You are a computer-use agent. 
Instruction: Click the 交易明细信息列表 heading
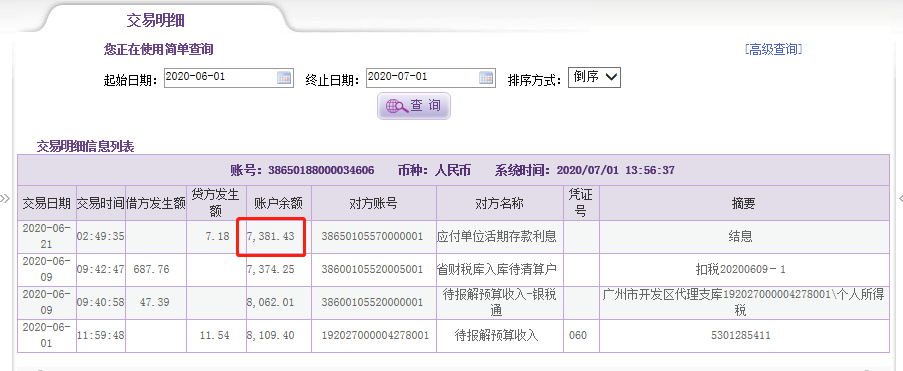(x=85, y=146)
